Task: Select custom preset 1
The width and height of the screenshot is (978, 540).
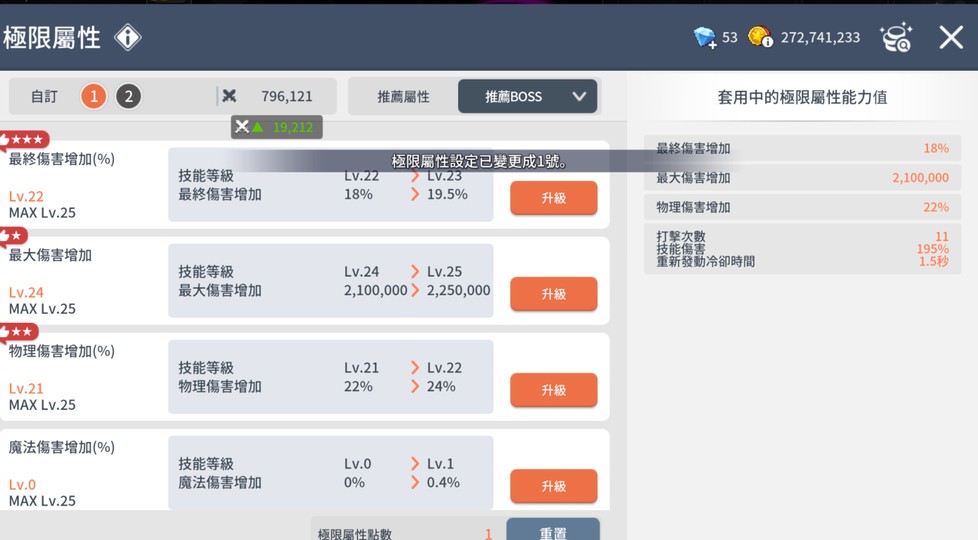Action: coord(94,96)
